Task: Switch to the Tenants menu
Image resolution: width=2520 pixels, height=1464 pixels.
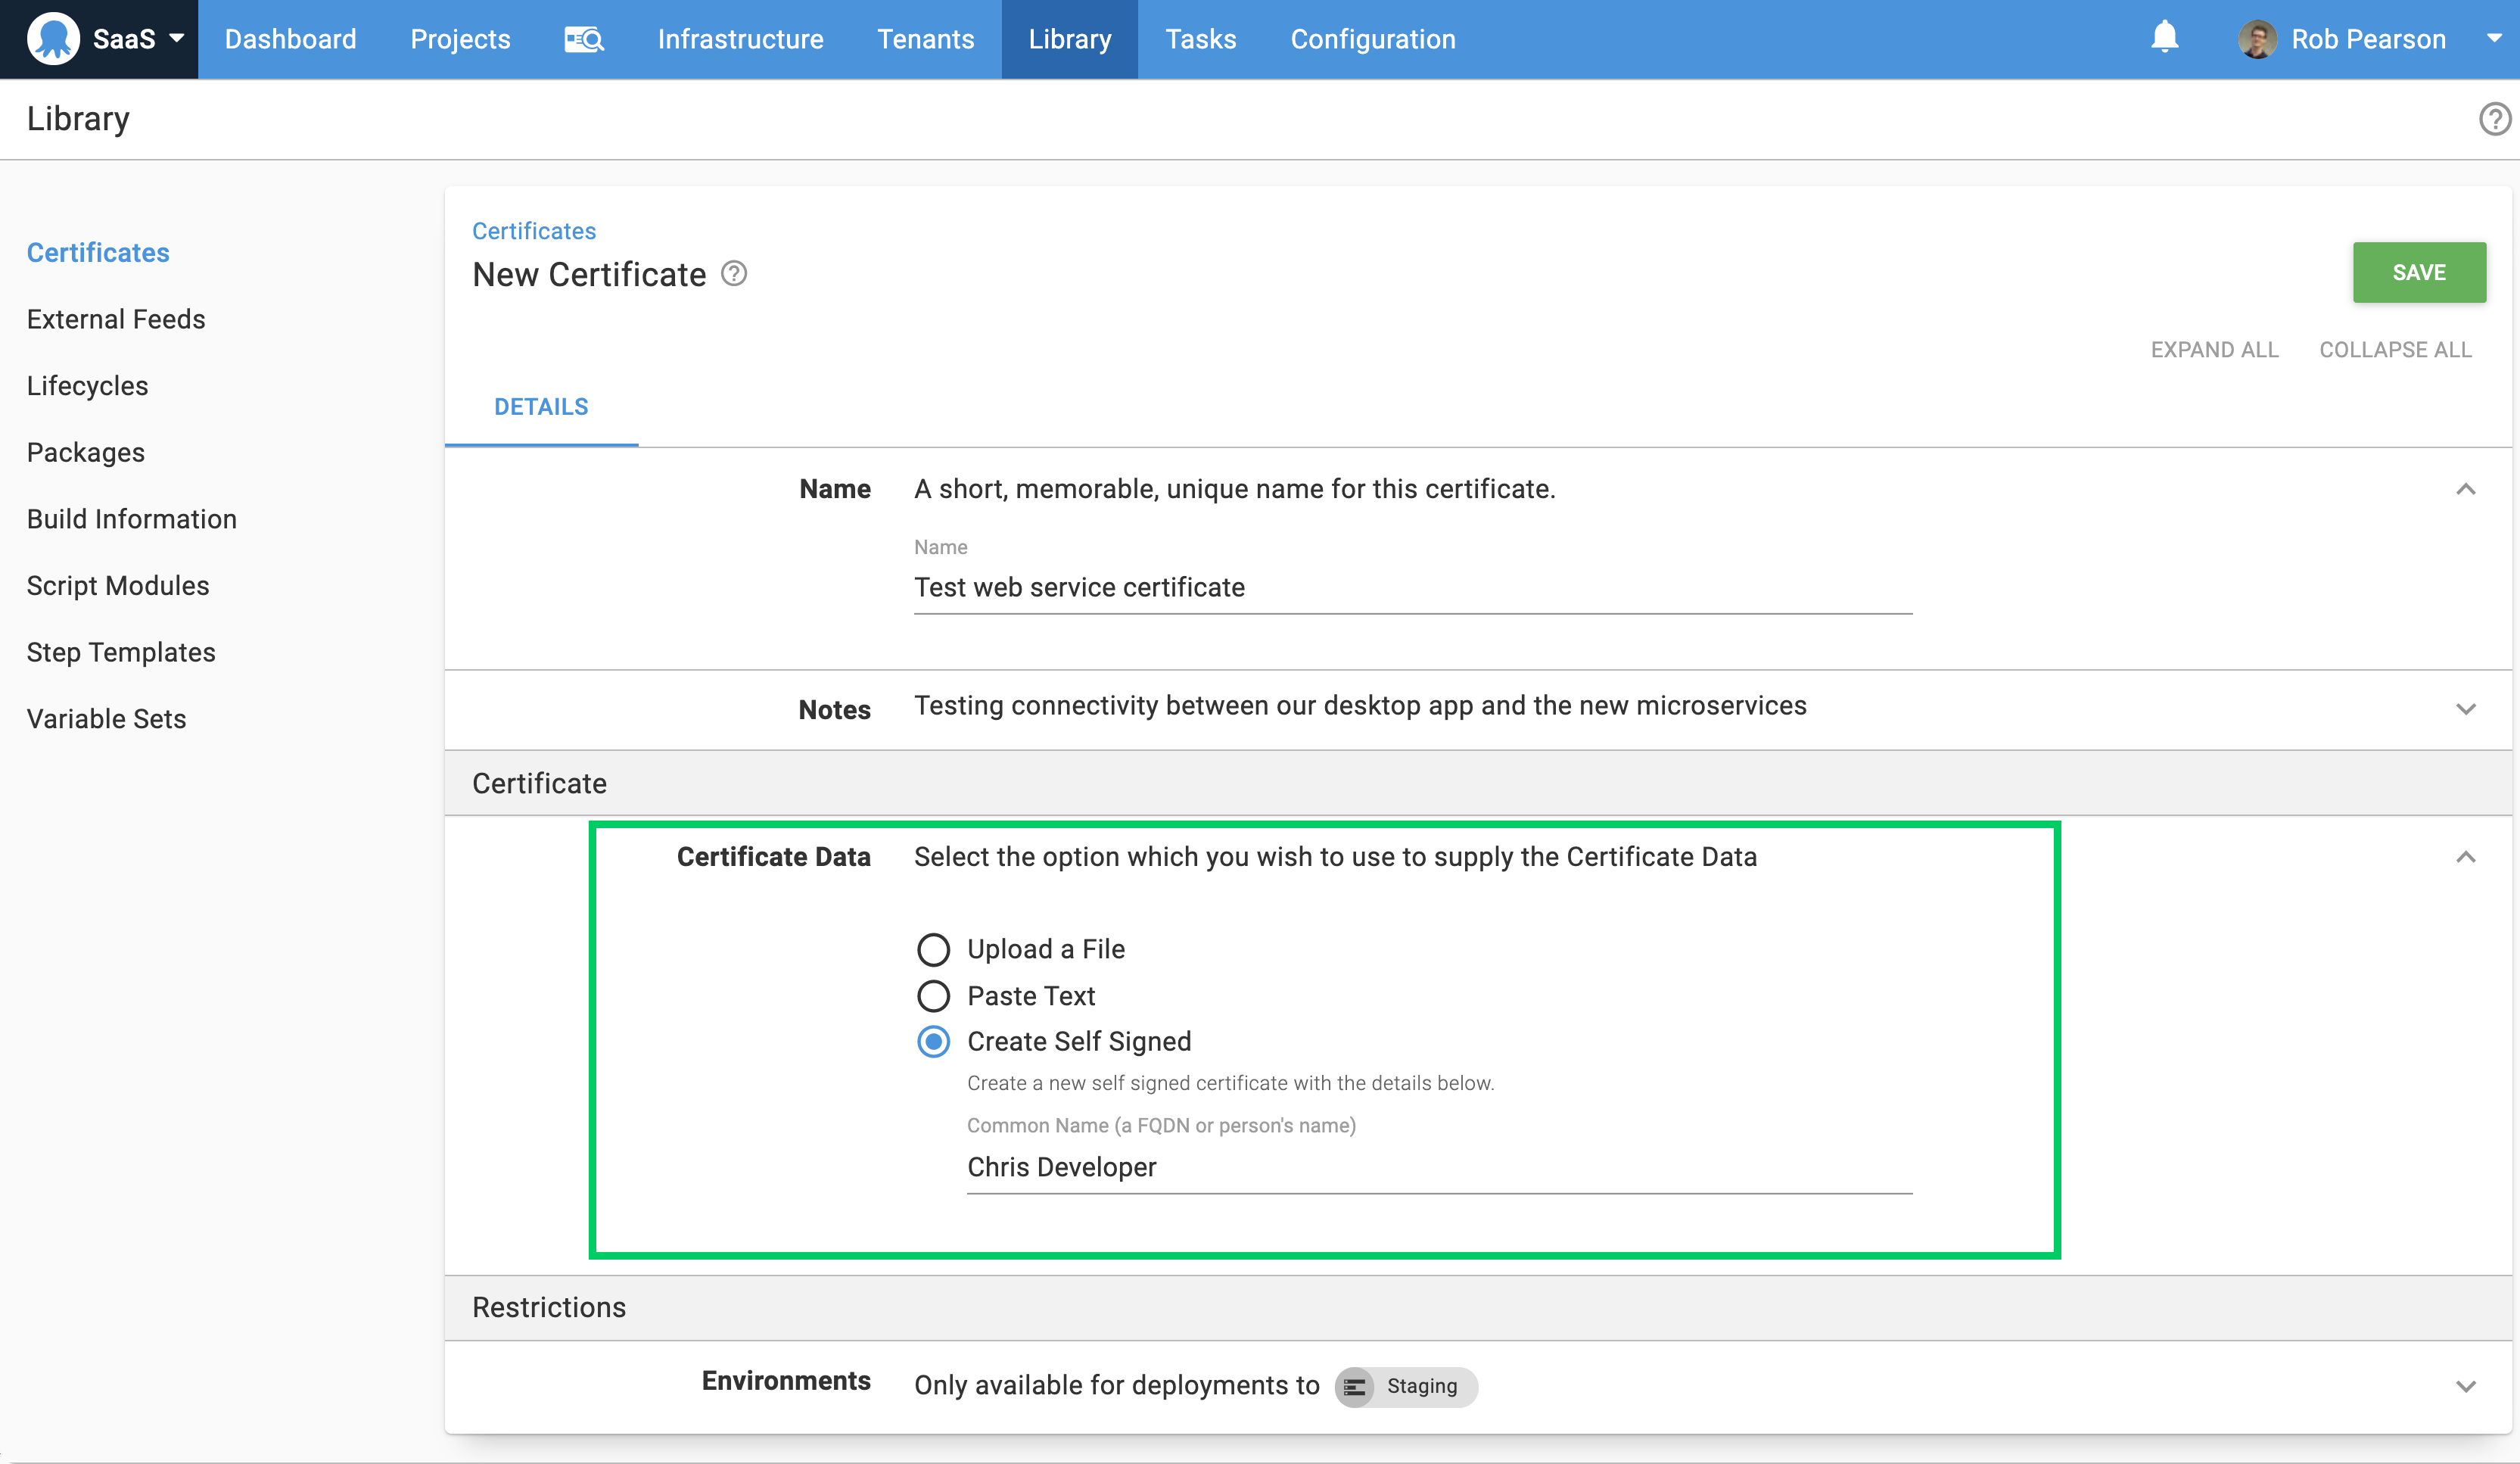Action: 926,39
